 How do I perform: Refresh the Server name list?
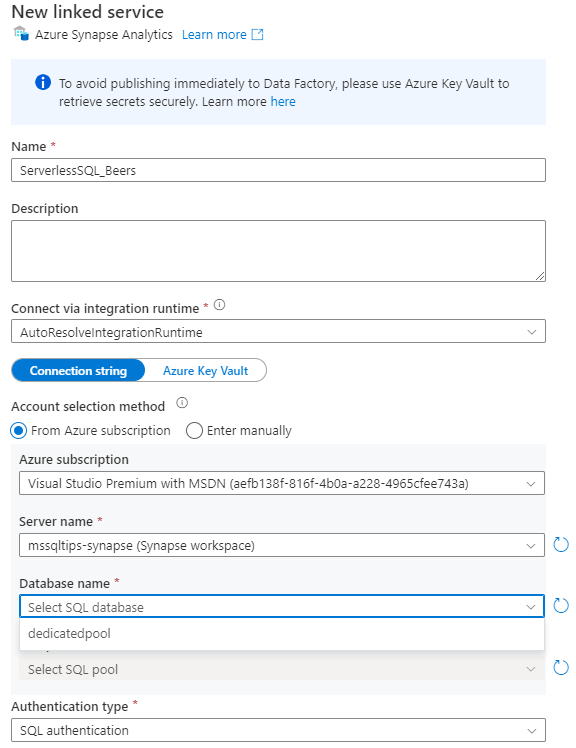[561, 544]
